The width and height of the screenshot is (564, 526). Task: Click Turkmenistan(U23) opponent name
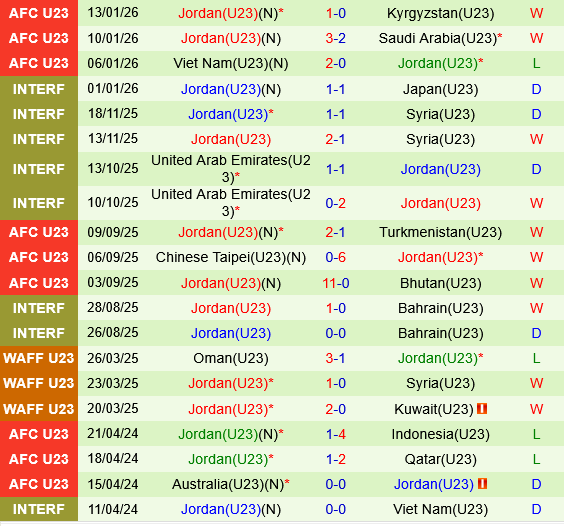tap(440, 232)
